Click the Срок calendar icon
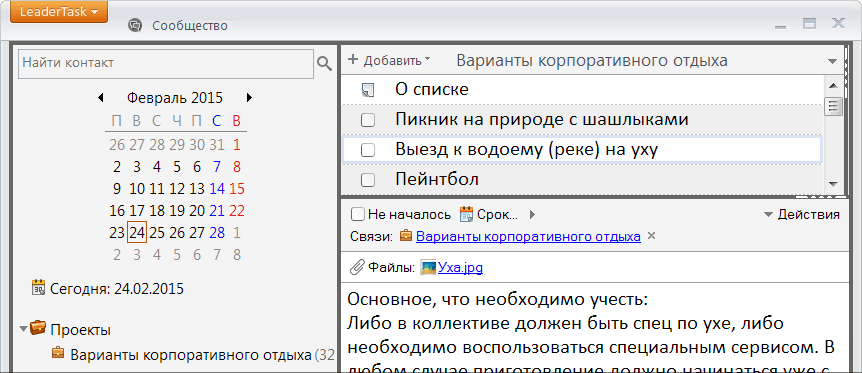Screen dimensions: 862x373 (x=466, y=214)
